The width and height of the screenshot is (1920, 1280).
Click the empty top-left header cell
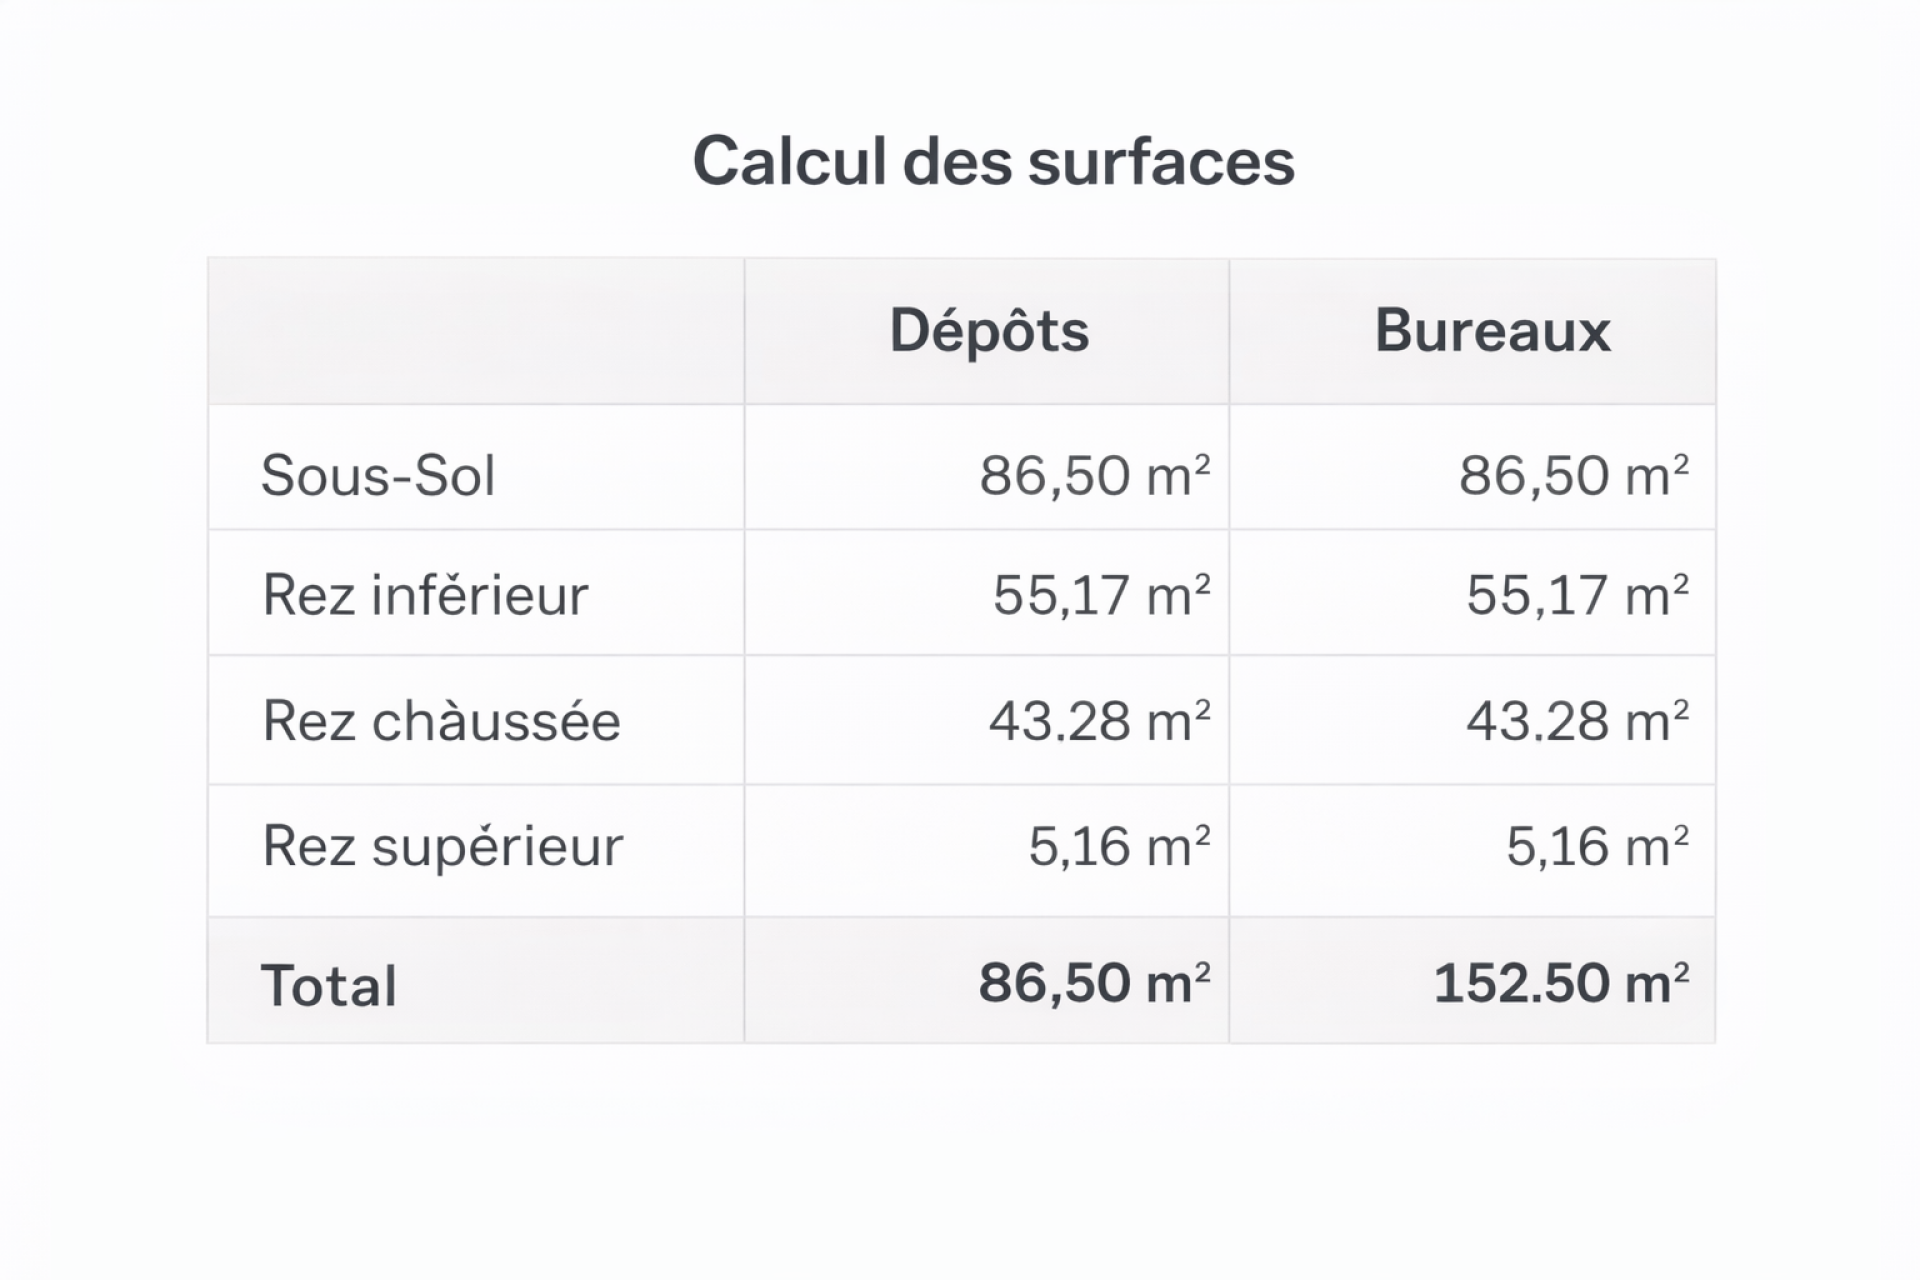(x=476, y=331)
